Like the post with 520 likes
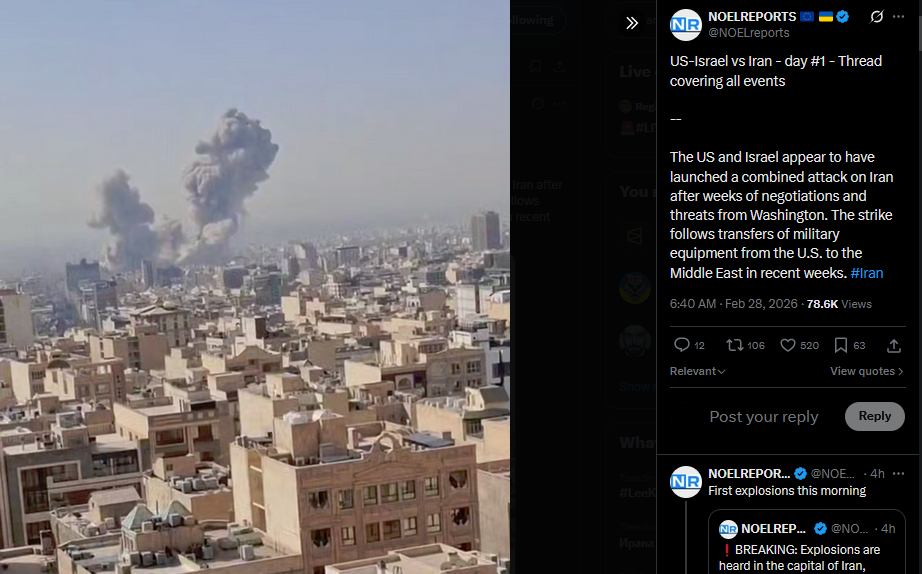This screenshot has width=922, height=574. point(799,345)
